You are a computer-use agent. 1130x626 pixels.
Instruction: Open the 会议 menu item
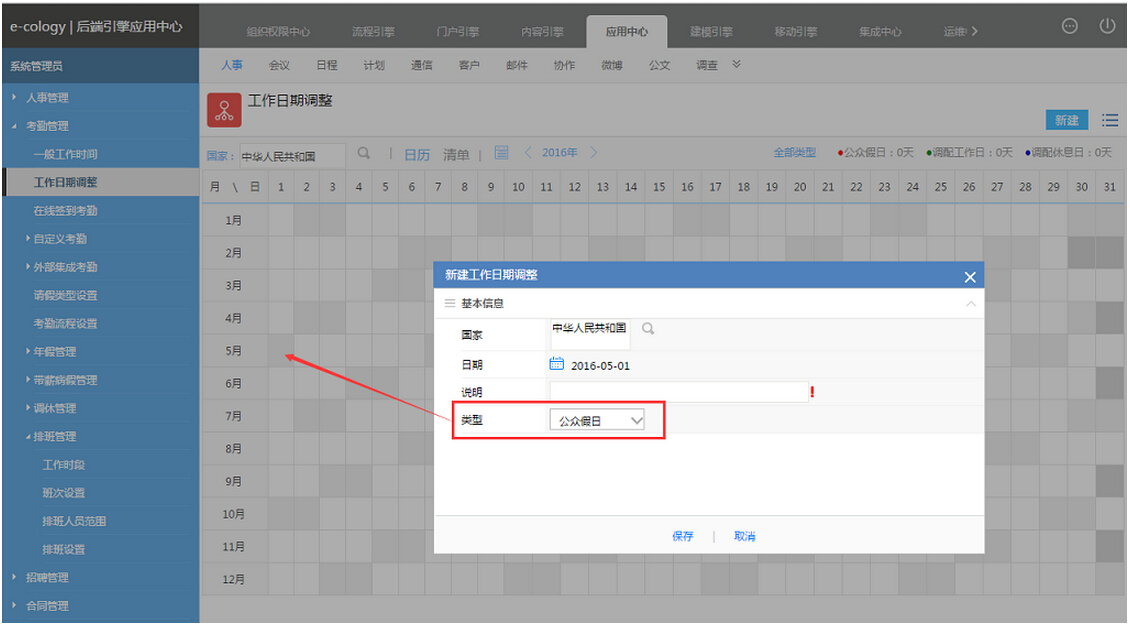pyautogui.click(x=279, y=65)
